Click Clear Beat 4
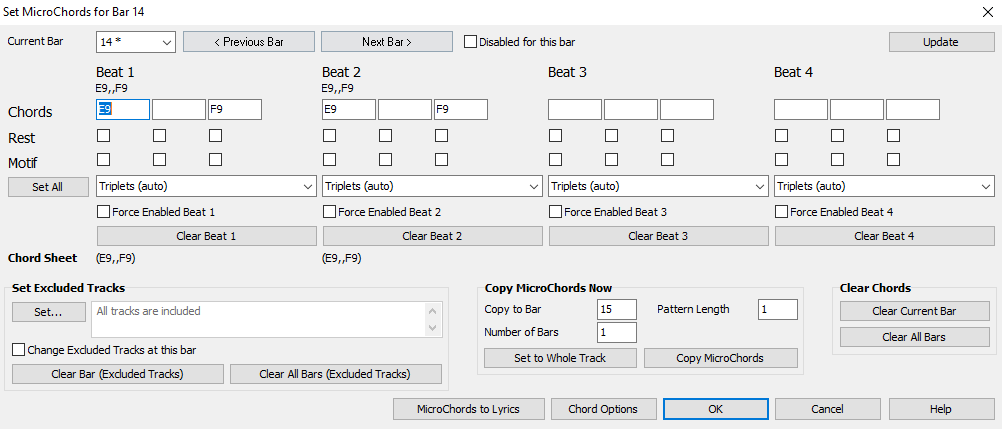This screenshot has height=429, width=1002. 884,236
